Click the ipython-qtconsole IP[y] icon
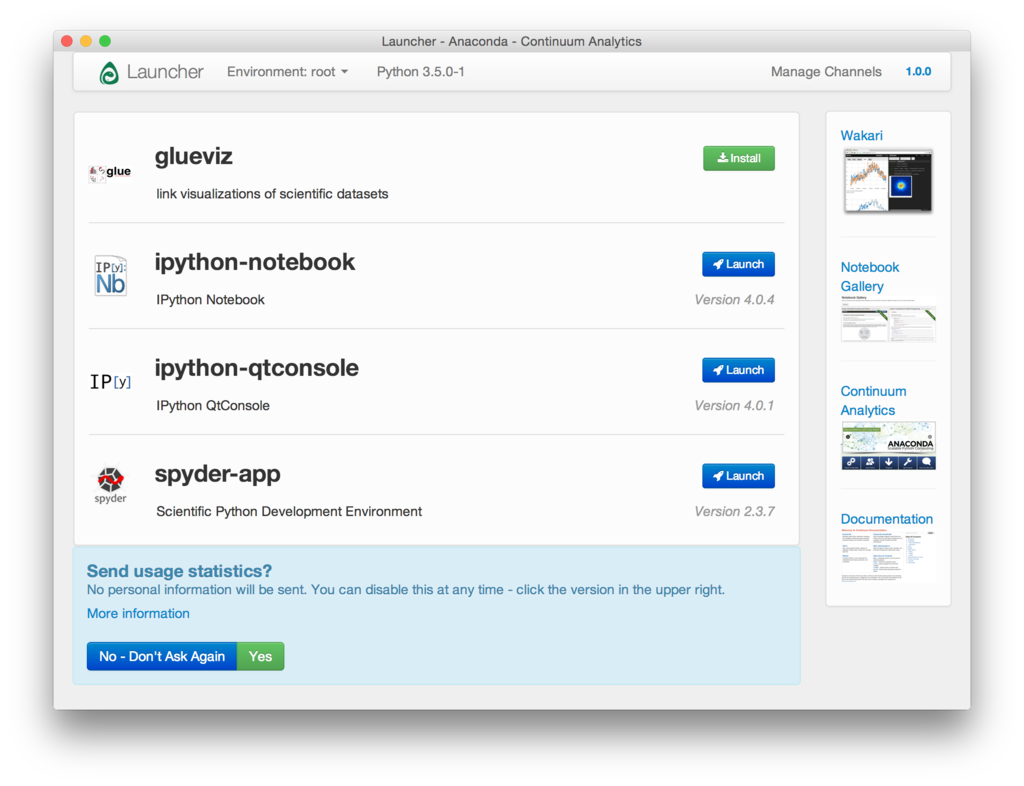Screen dimensions: 1024x786 pyautogui.click(x=110, y=381)
